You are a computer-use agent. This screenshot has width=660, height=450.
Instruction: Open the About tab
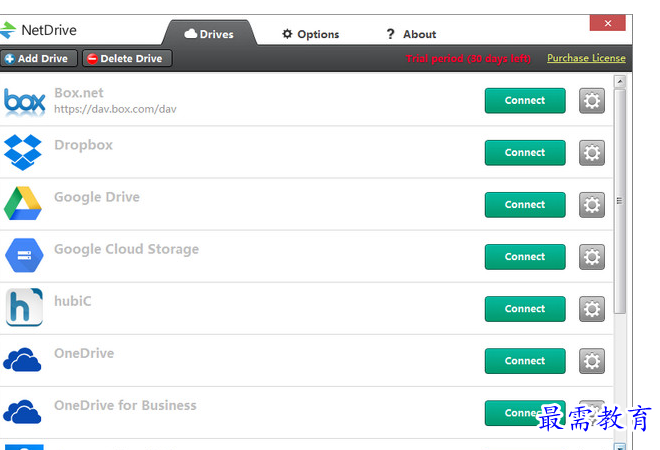(x=411, y=34)
